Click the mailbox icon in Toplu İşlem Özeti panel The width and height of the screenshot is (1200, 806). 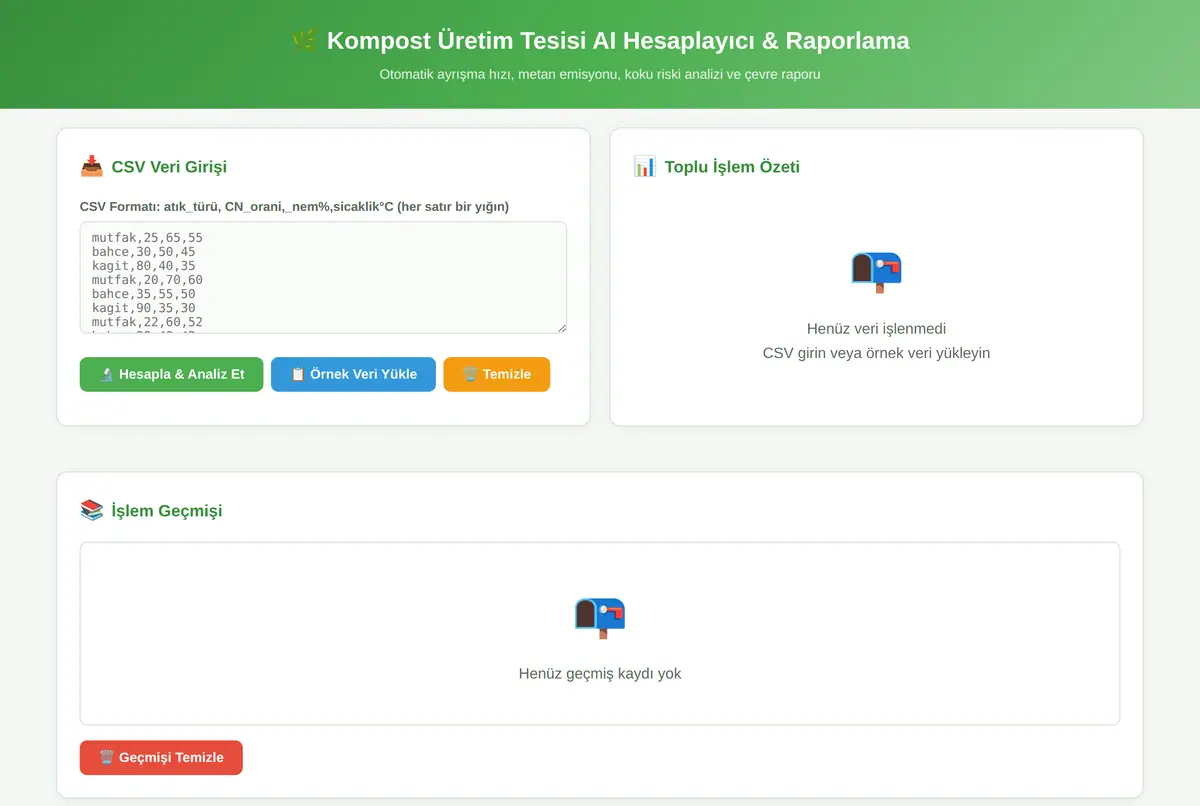click(876, 271)
